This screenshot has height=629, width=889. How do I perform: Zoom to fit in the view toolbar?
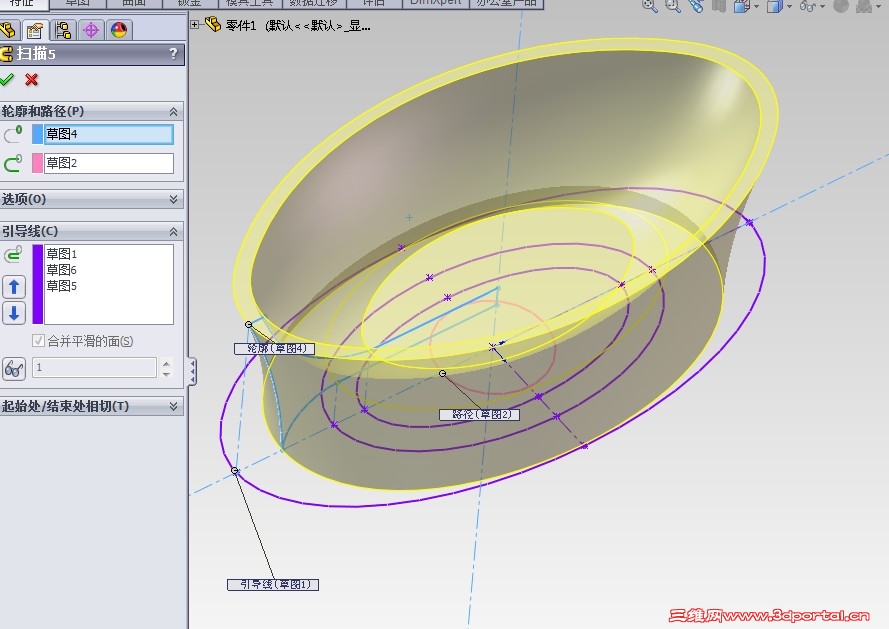tap(650, 6)
